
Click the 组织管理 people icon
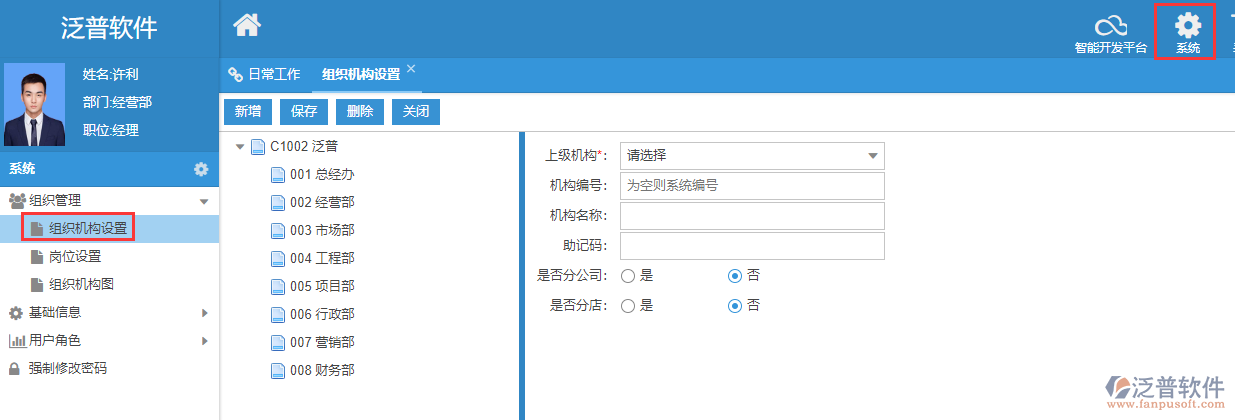pyautogui.click(x=16, y=200)
